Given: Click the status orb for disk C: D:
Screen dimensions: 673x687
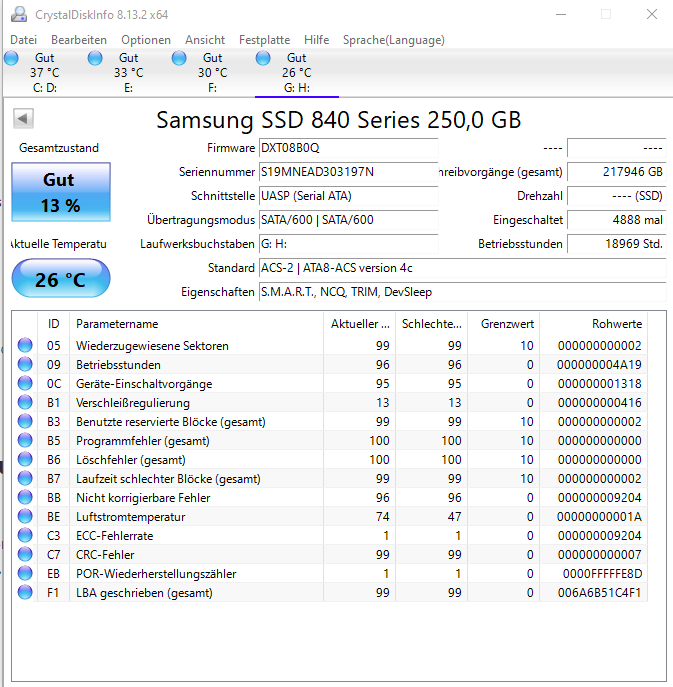Looking at the screenshot, I should (x=11, y=58).
